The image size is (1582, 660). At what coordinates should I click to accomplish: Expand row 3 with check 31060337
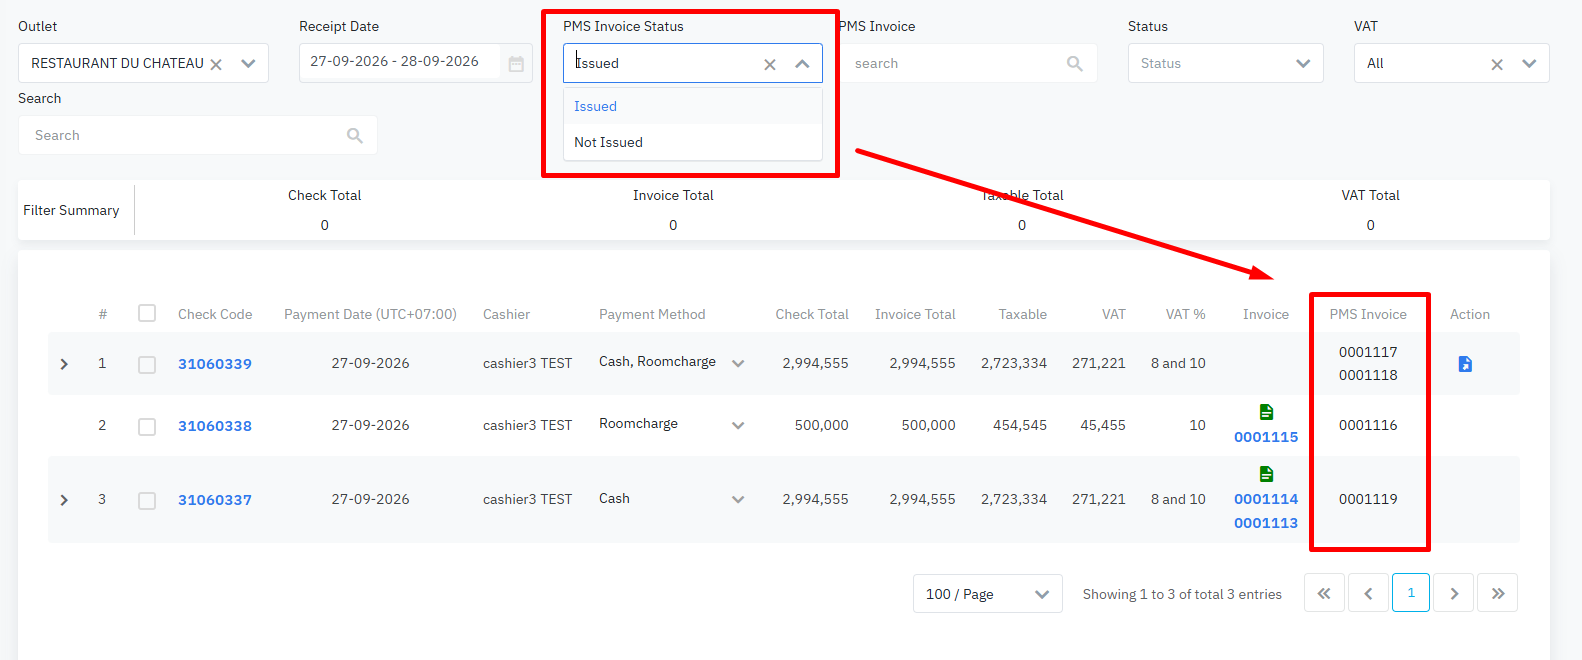tap(64, 500)
